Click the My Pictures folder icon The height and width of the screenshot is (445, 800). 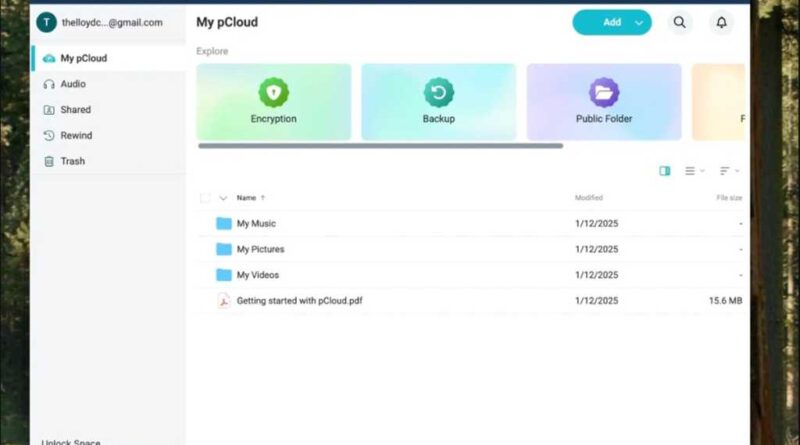click(223, 249)
